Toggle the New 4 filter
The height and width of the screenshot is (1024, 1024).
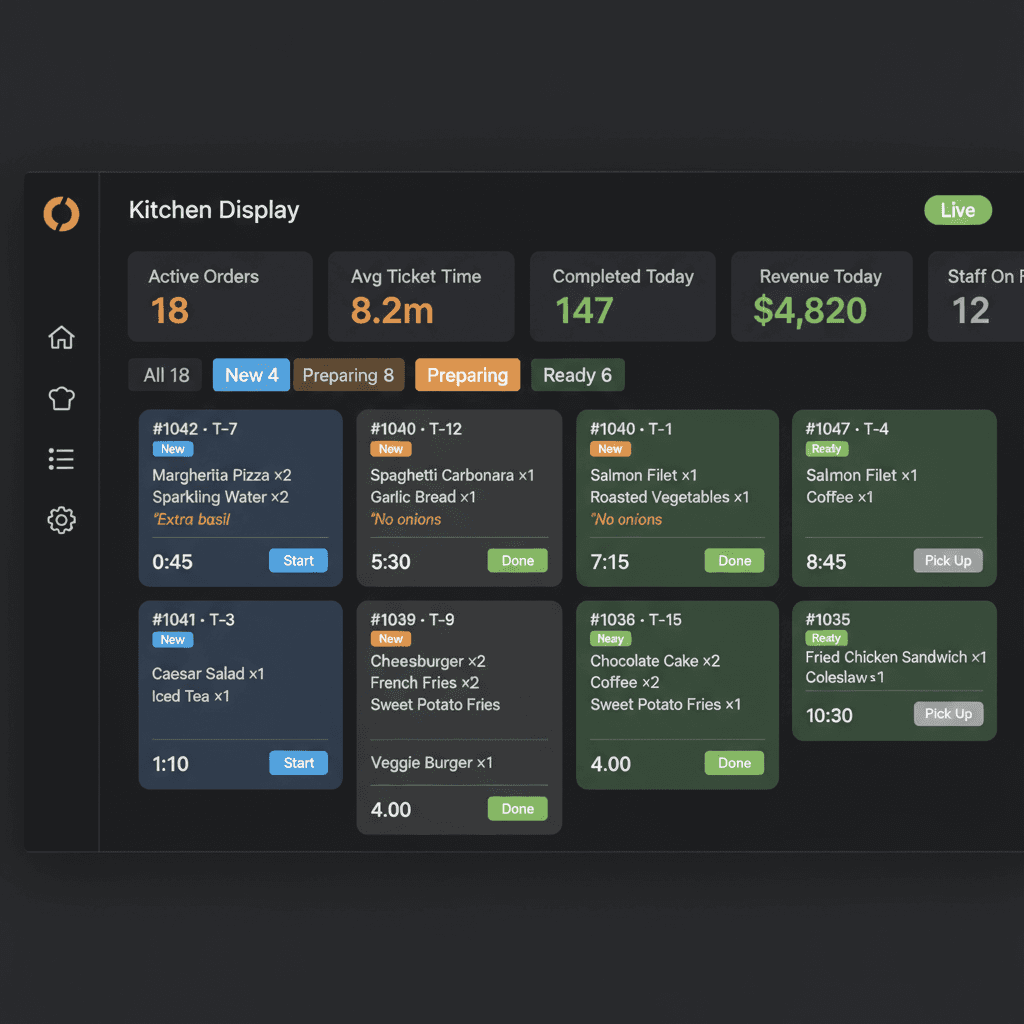tap(251, 375)
